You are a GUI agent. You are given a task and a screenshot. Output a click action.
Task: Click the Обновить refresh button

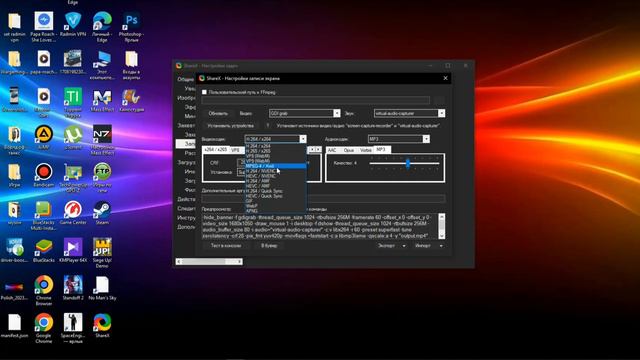pos(218,113)
